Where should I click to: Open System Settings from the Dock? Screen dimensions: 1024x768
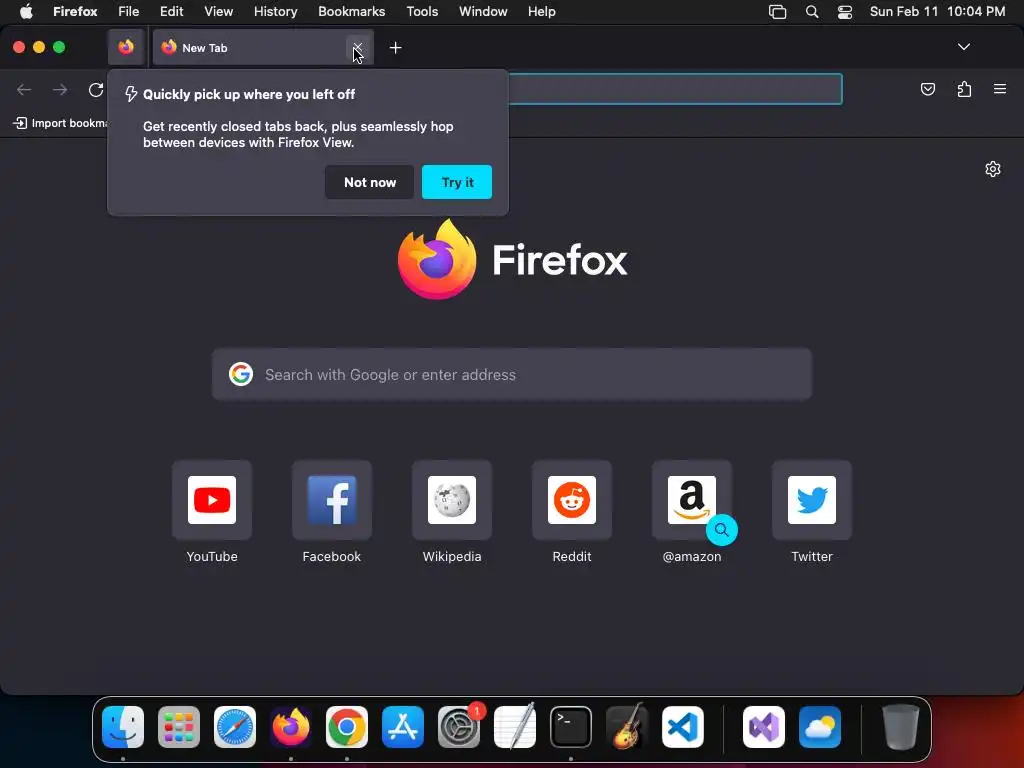click(459, 727)
